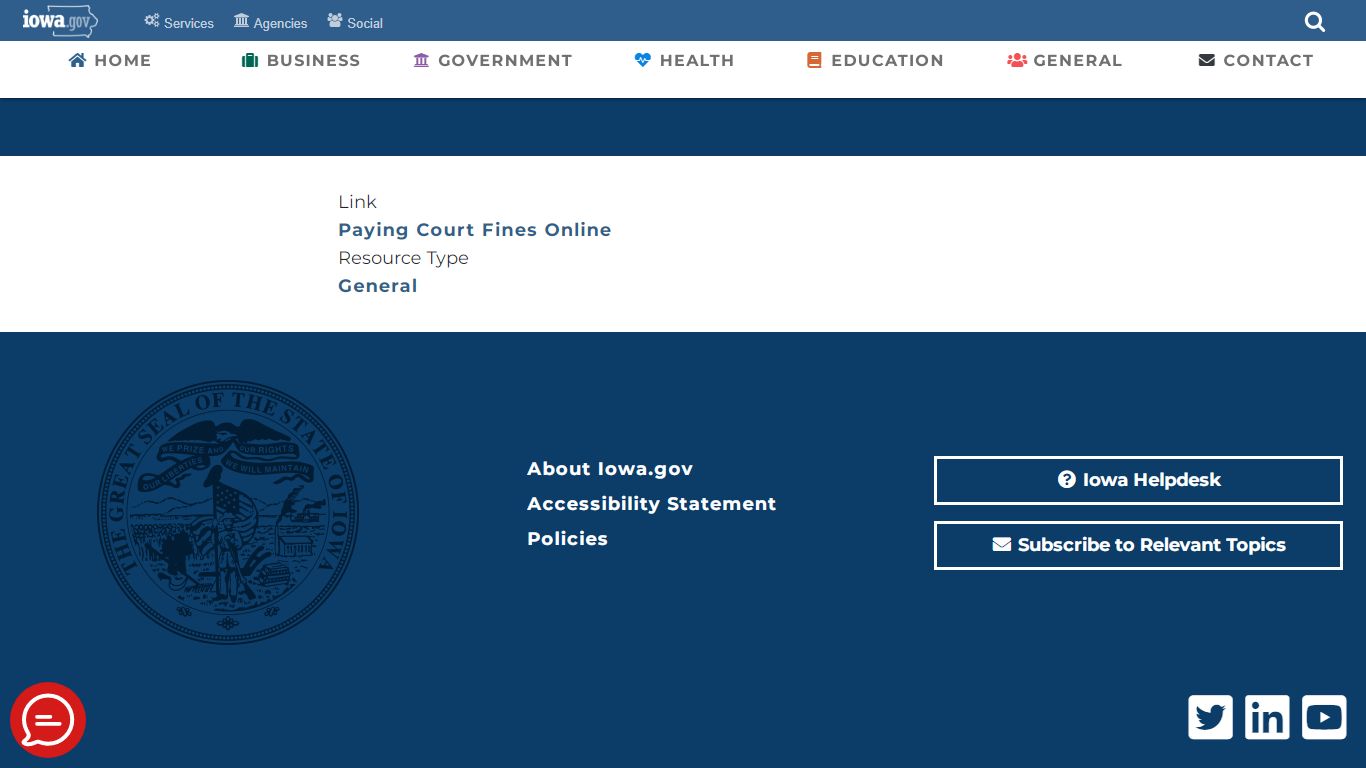Open the LinkedIn social icon

click(1267, 717)
